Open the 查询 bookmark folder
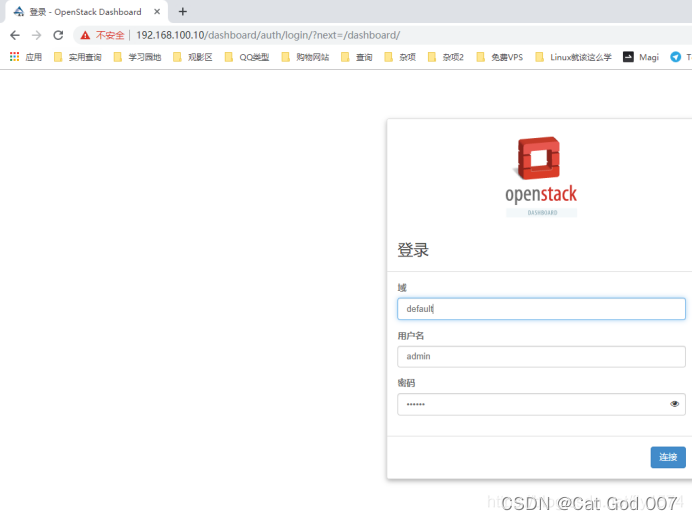Viewport: 693px width, 520px height. (357, 57)
